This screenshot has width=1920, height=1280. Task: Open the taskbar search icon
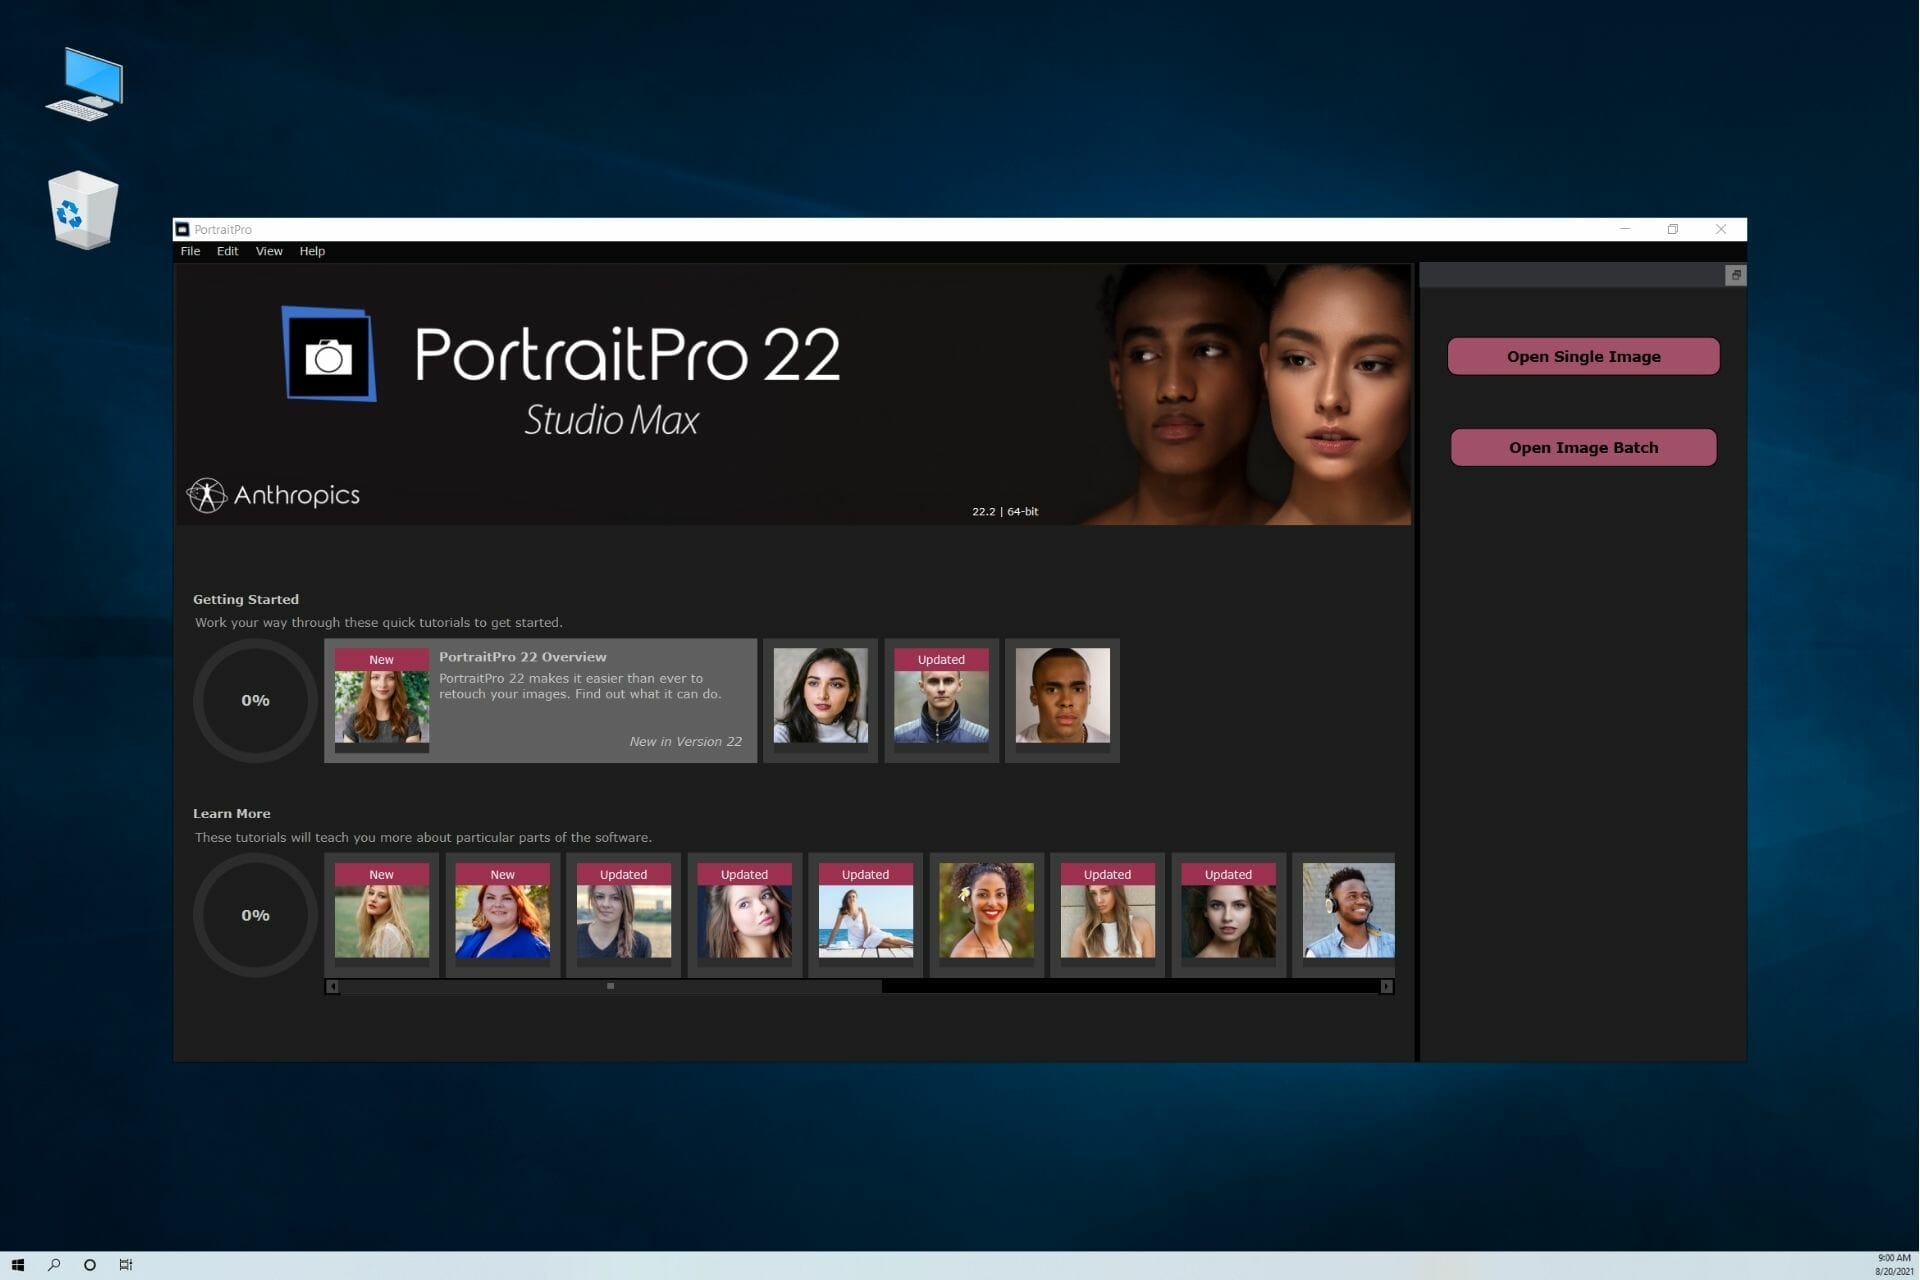pos(54,1265)
